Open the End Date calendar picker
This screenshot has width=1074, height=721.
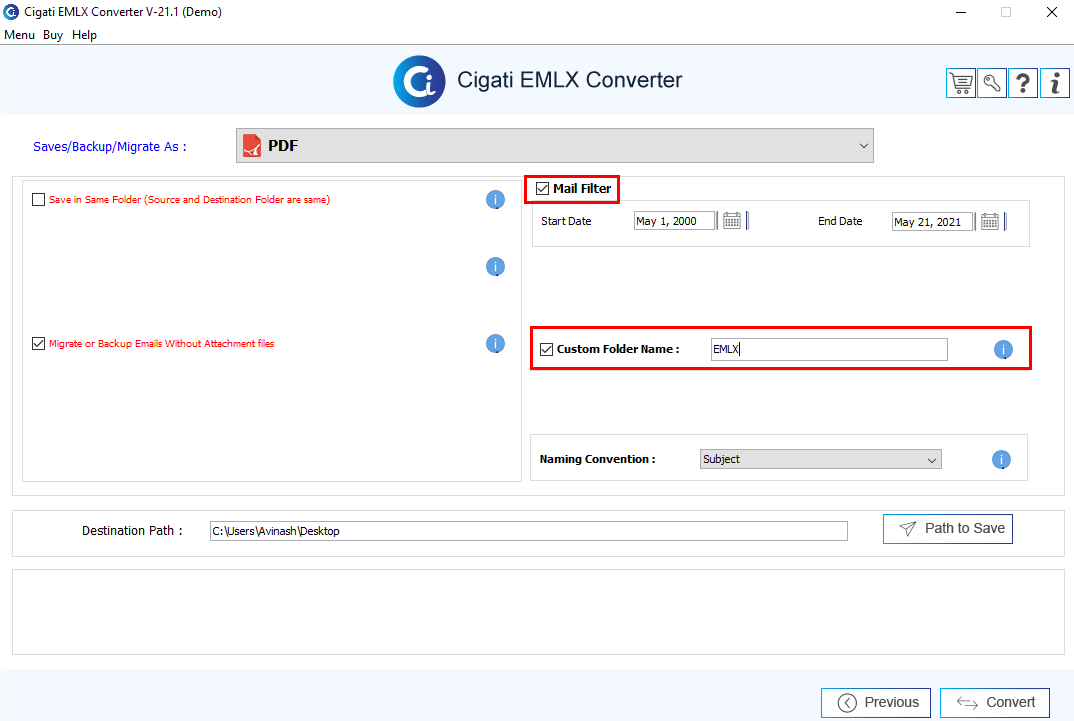990,222
